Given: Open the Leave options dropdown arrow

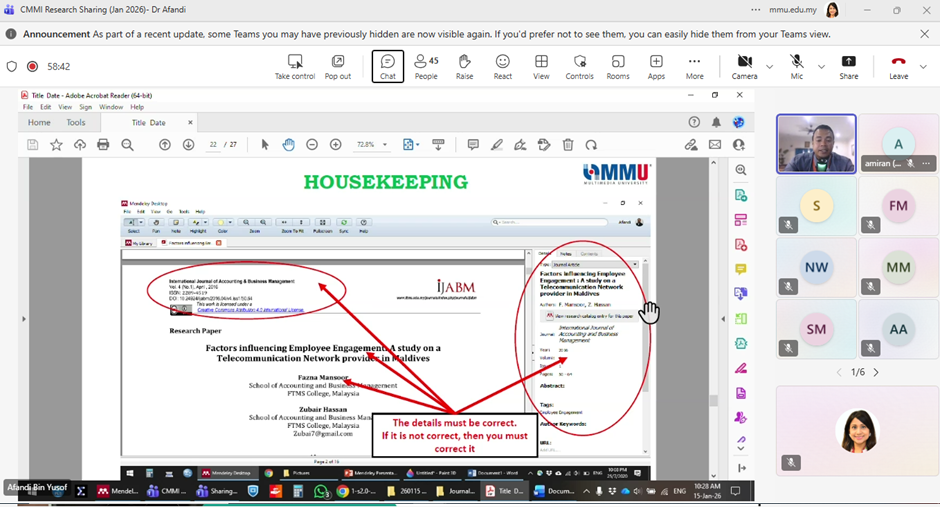Looking at the screenshot, I should coord(923,67).
